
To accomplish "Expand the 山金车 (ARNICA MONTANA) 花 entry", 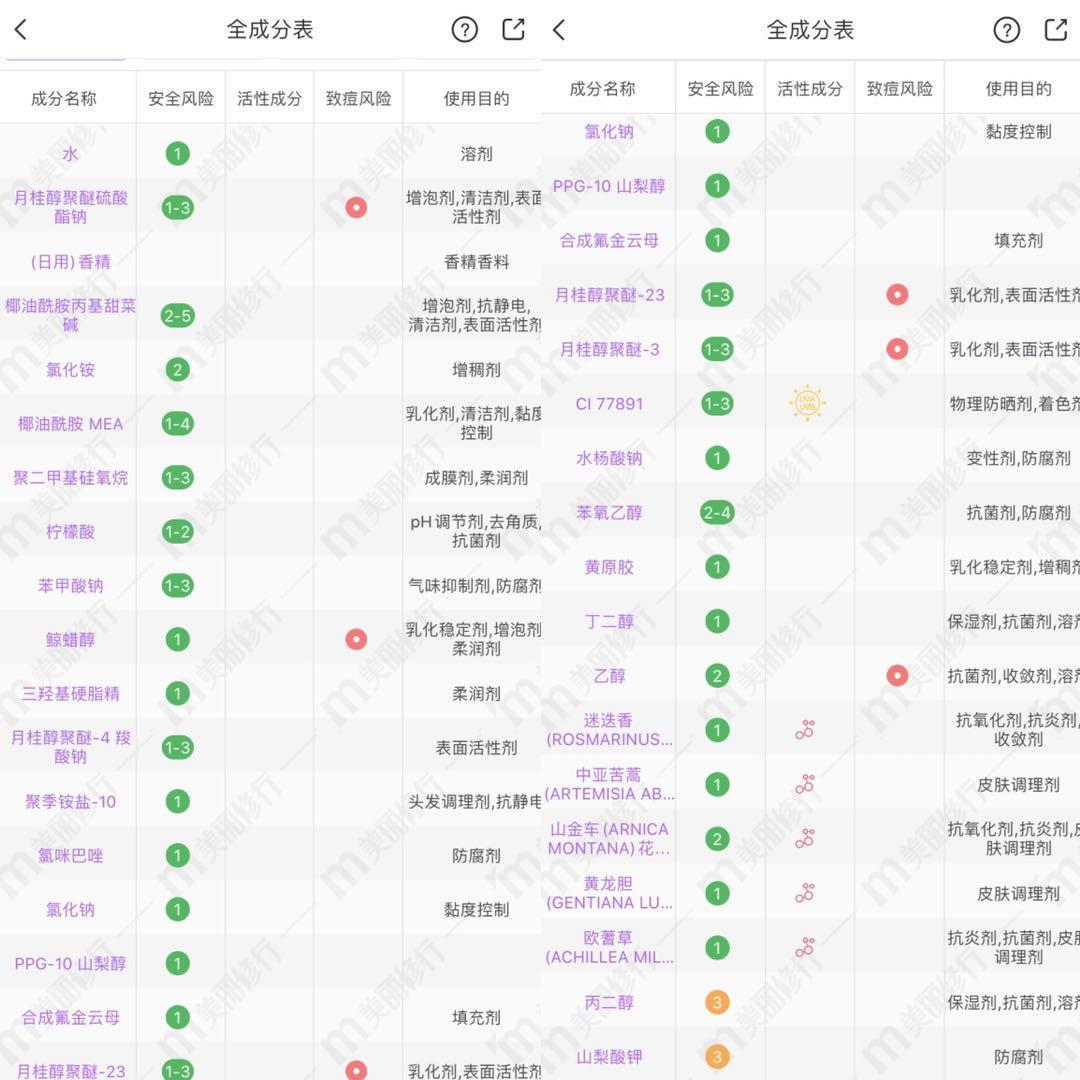I will coord(608,839).
